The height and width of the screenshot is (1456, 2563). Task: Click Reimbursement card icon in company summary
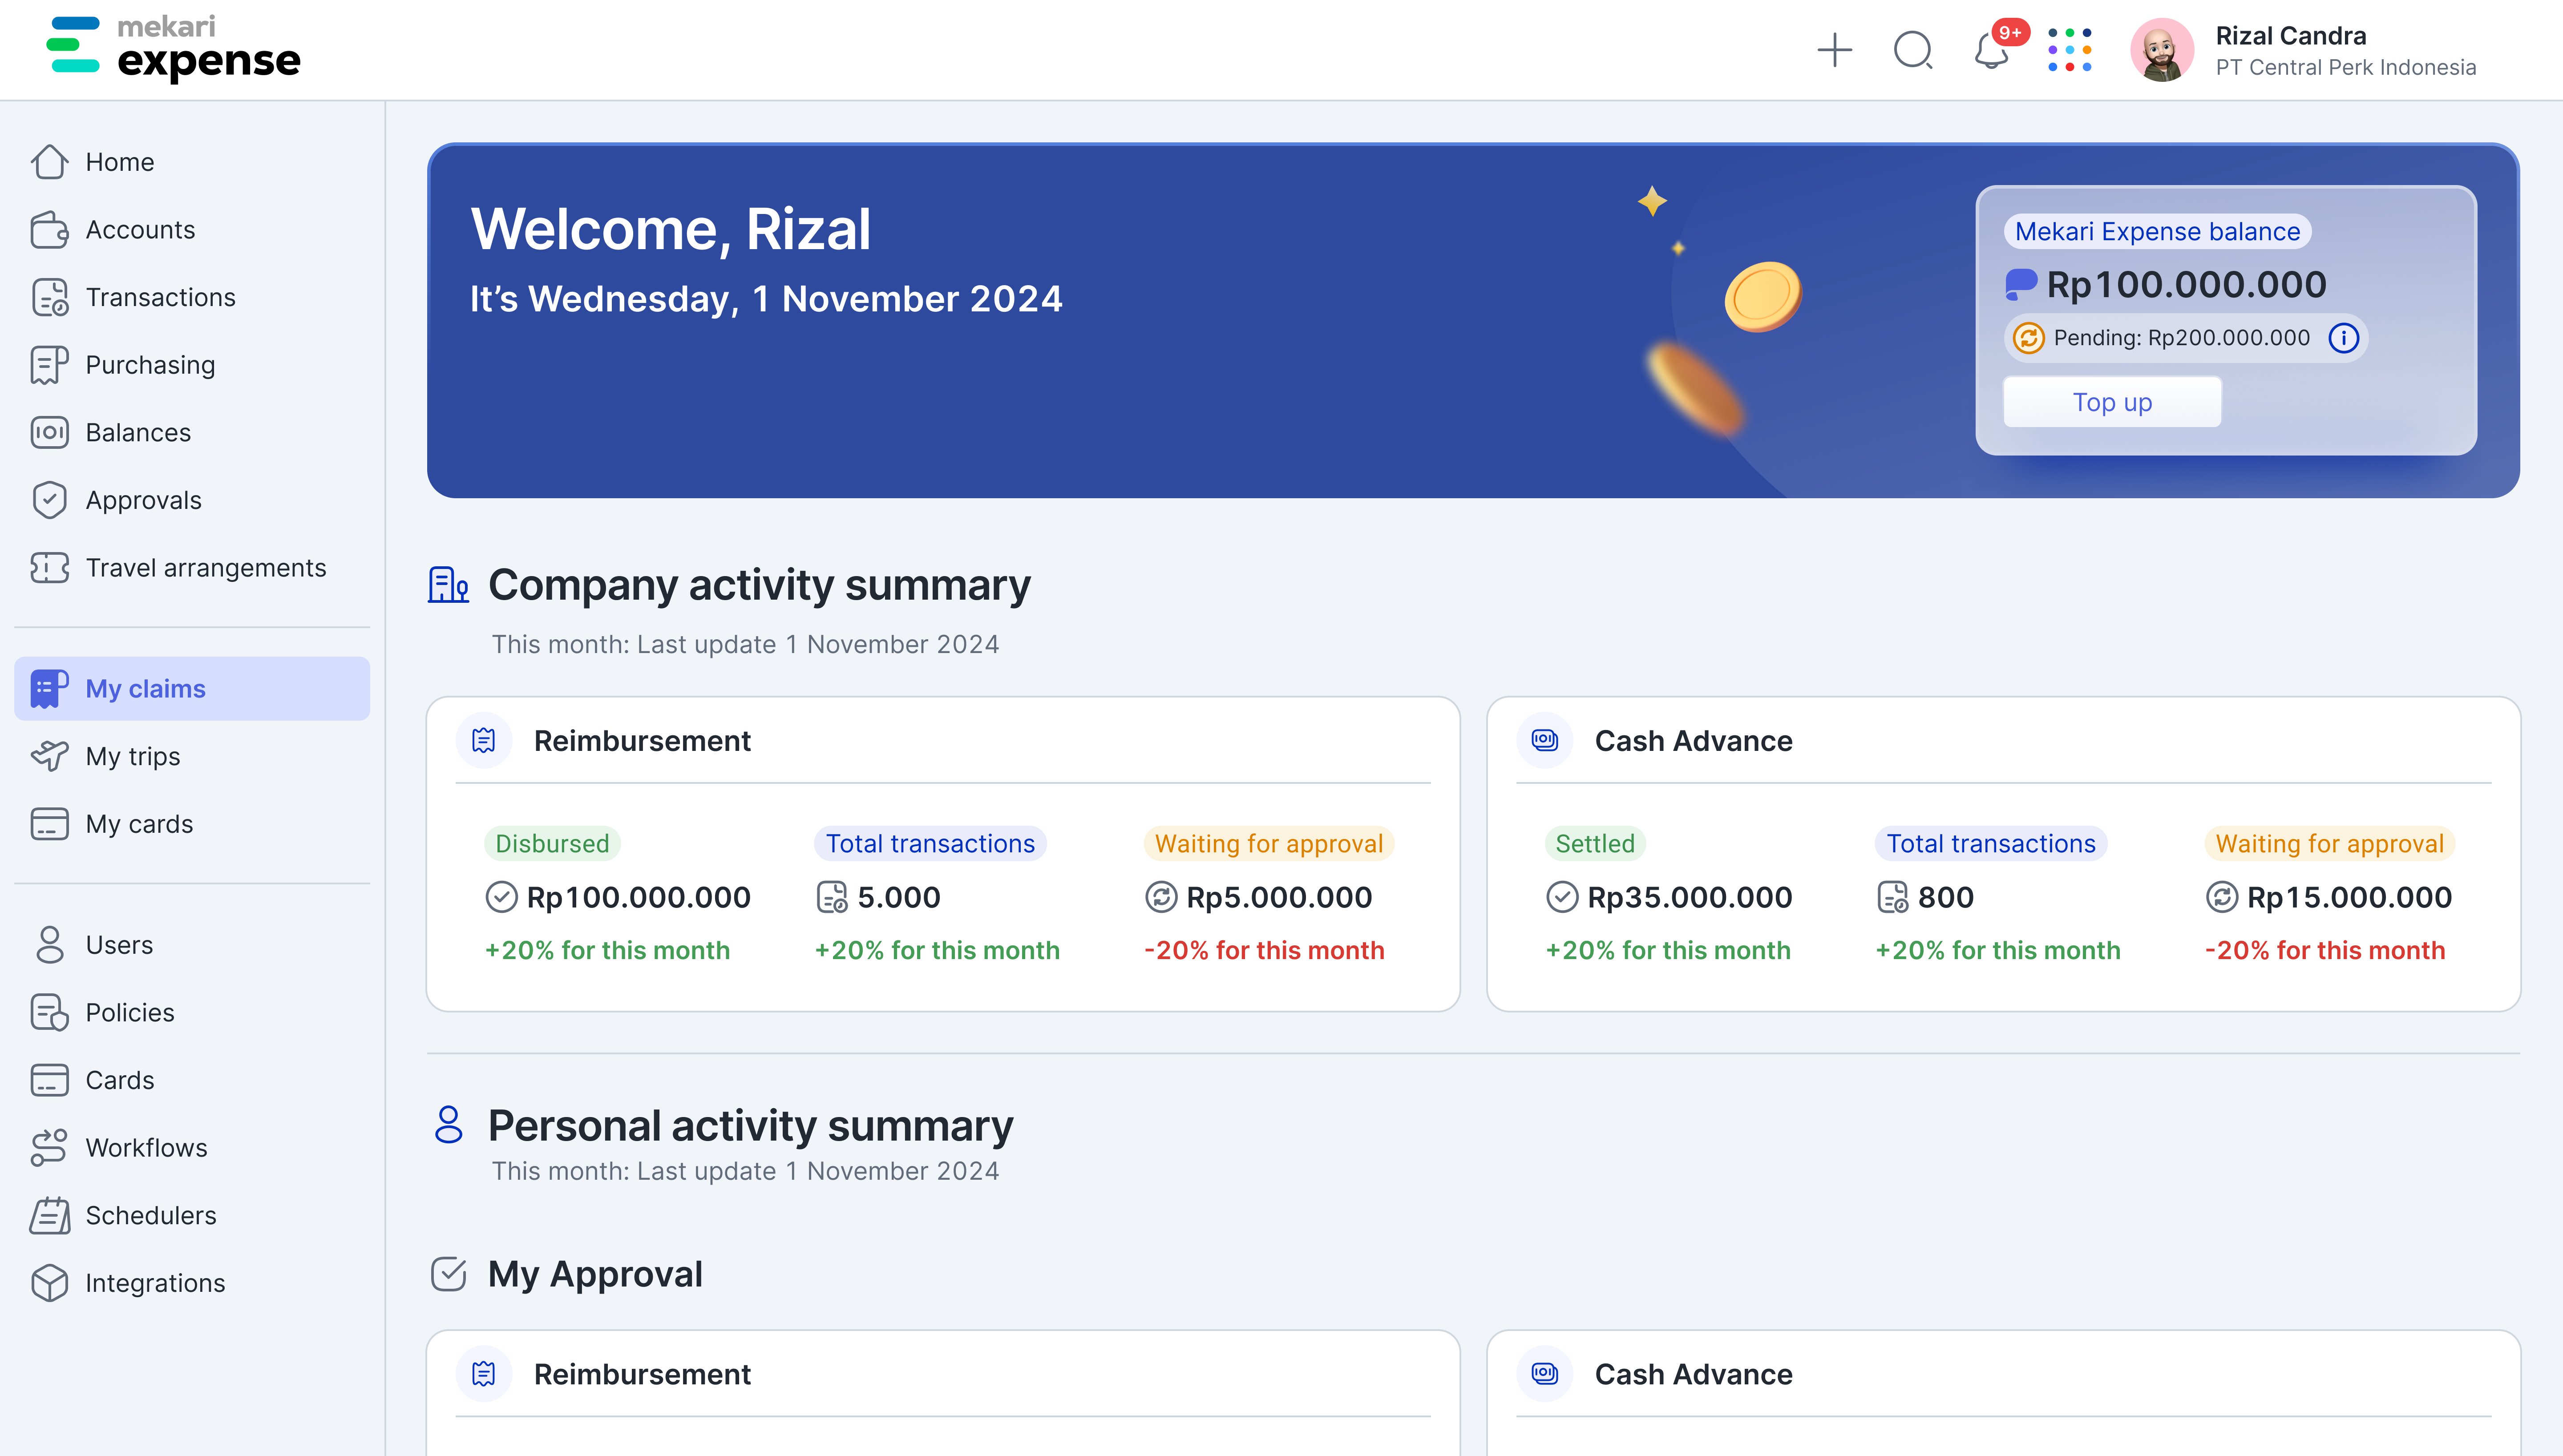pos(484,741)
